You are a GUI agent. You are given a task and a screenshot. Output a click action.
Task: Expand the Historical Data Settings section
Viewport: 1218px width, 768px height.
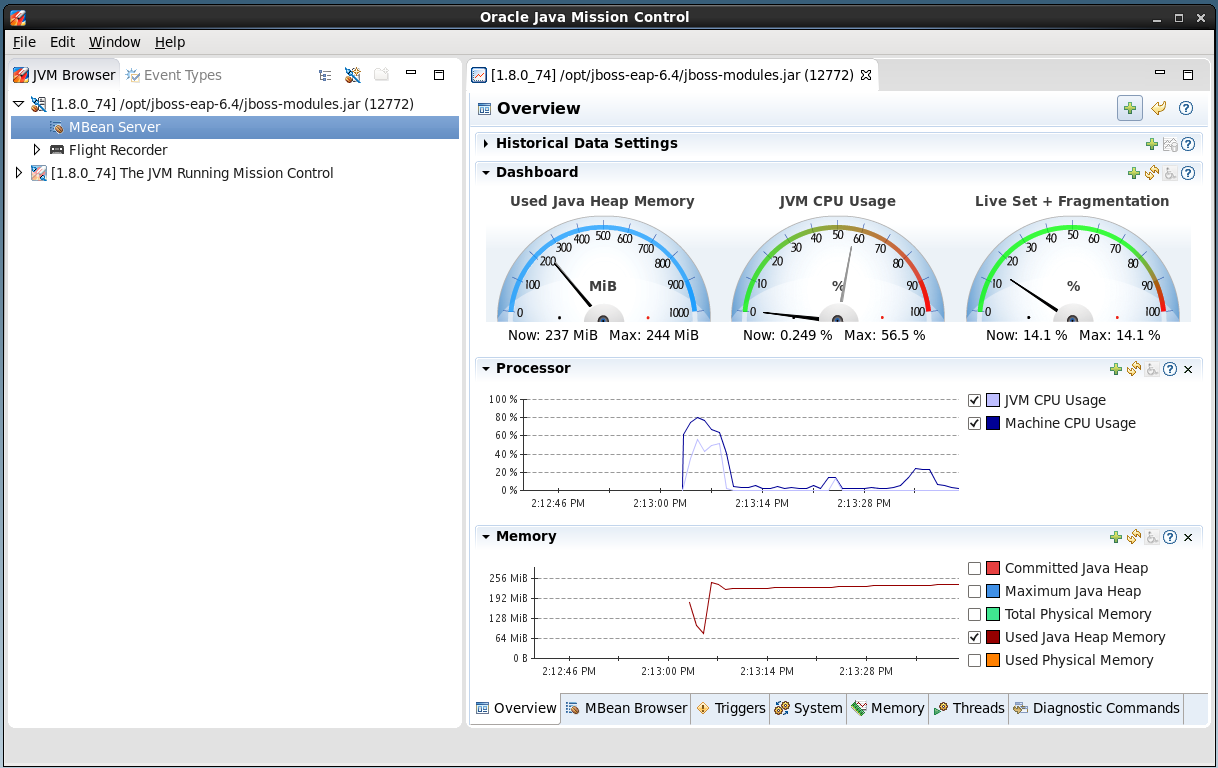pos(485,144)
